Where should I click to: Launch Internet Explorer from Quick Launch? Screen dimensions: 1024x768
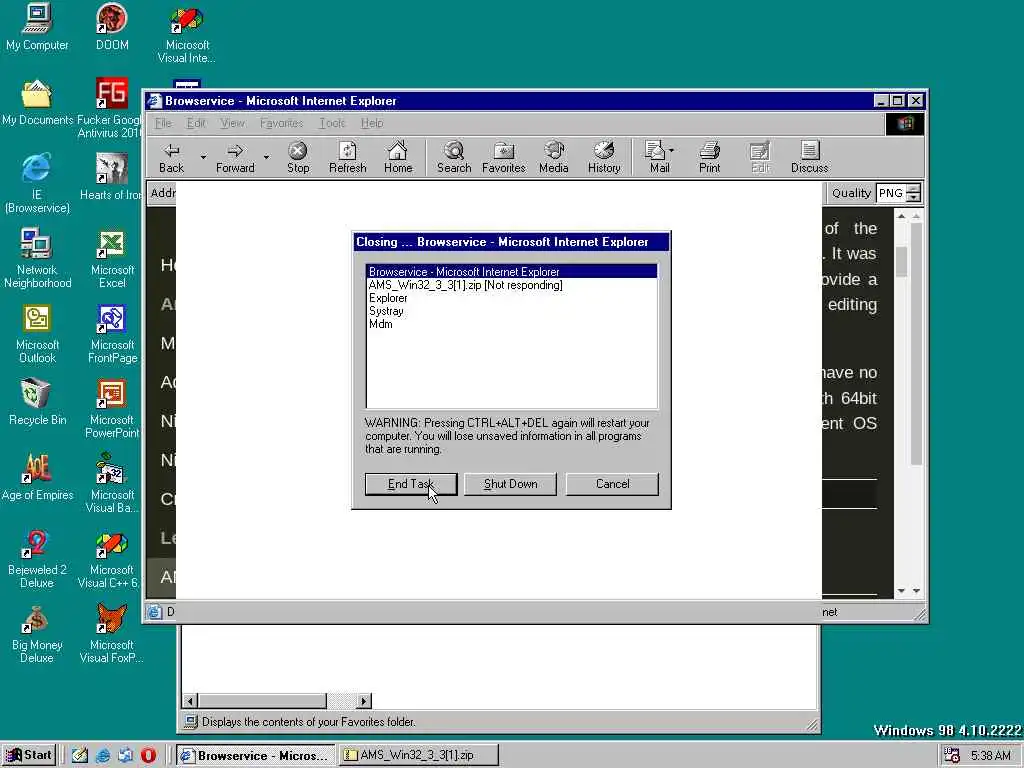(103, 755)
